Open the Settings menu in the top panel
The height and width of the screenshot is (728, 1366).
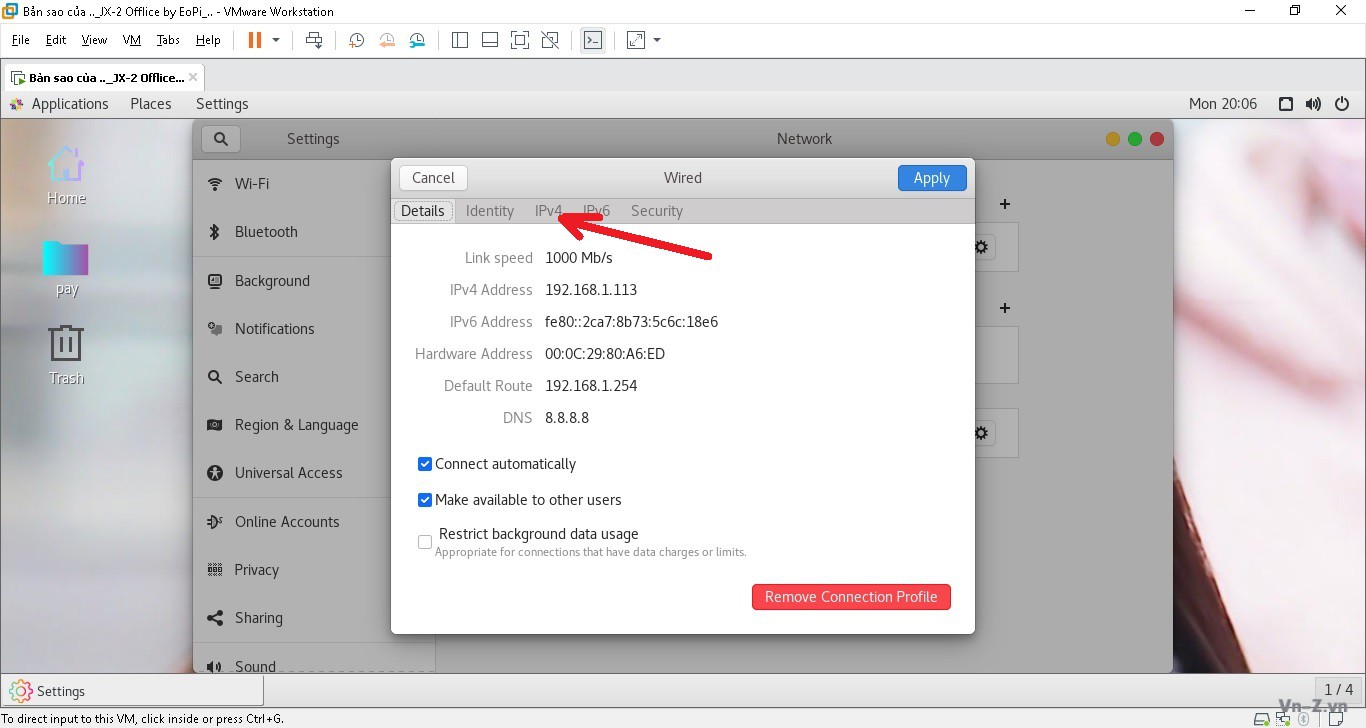pos(222,104)
